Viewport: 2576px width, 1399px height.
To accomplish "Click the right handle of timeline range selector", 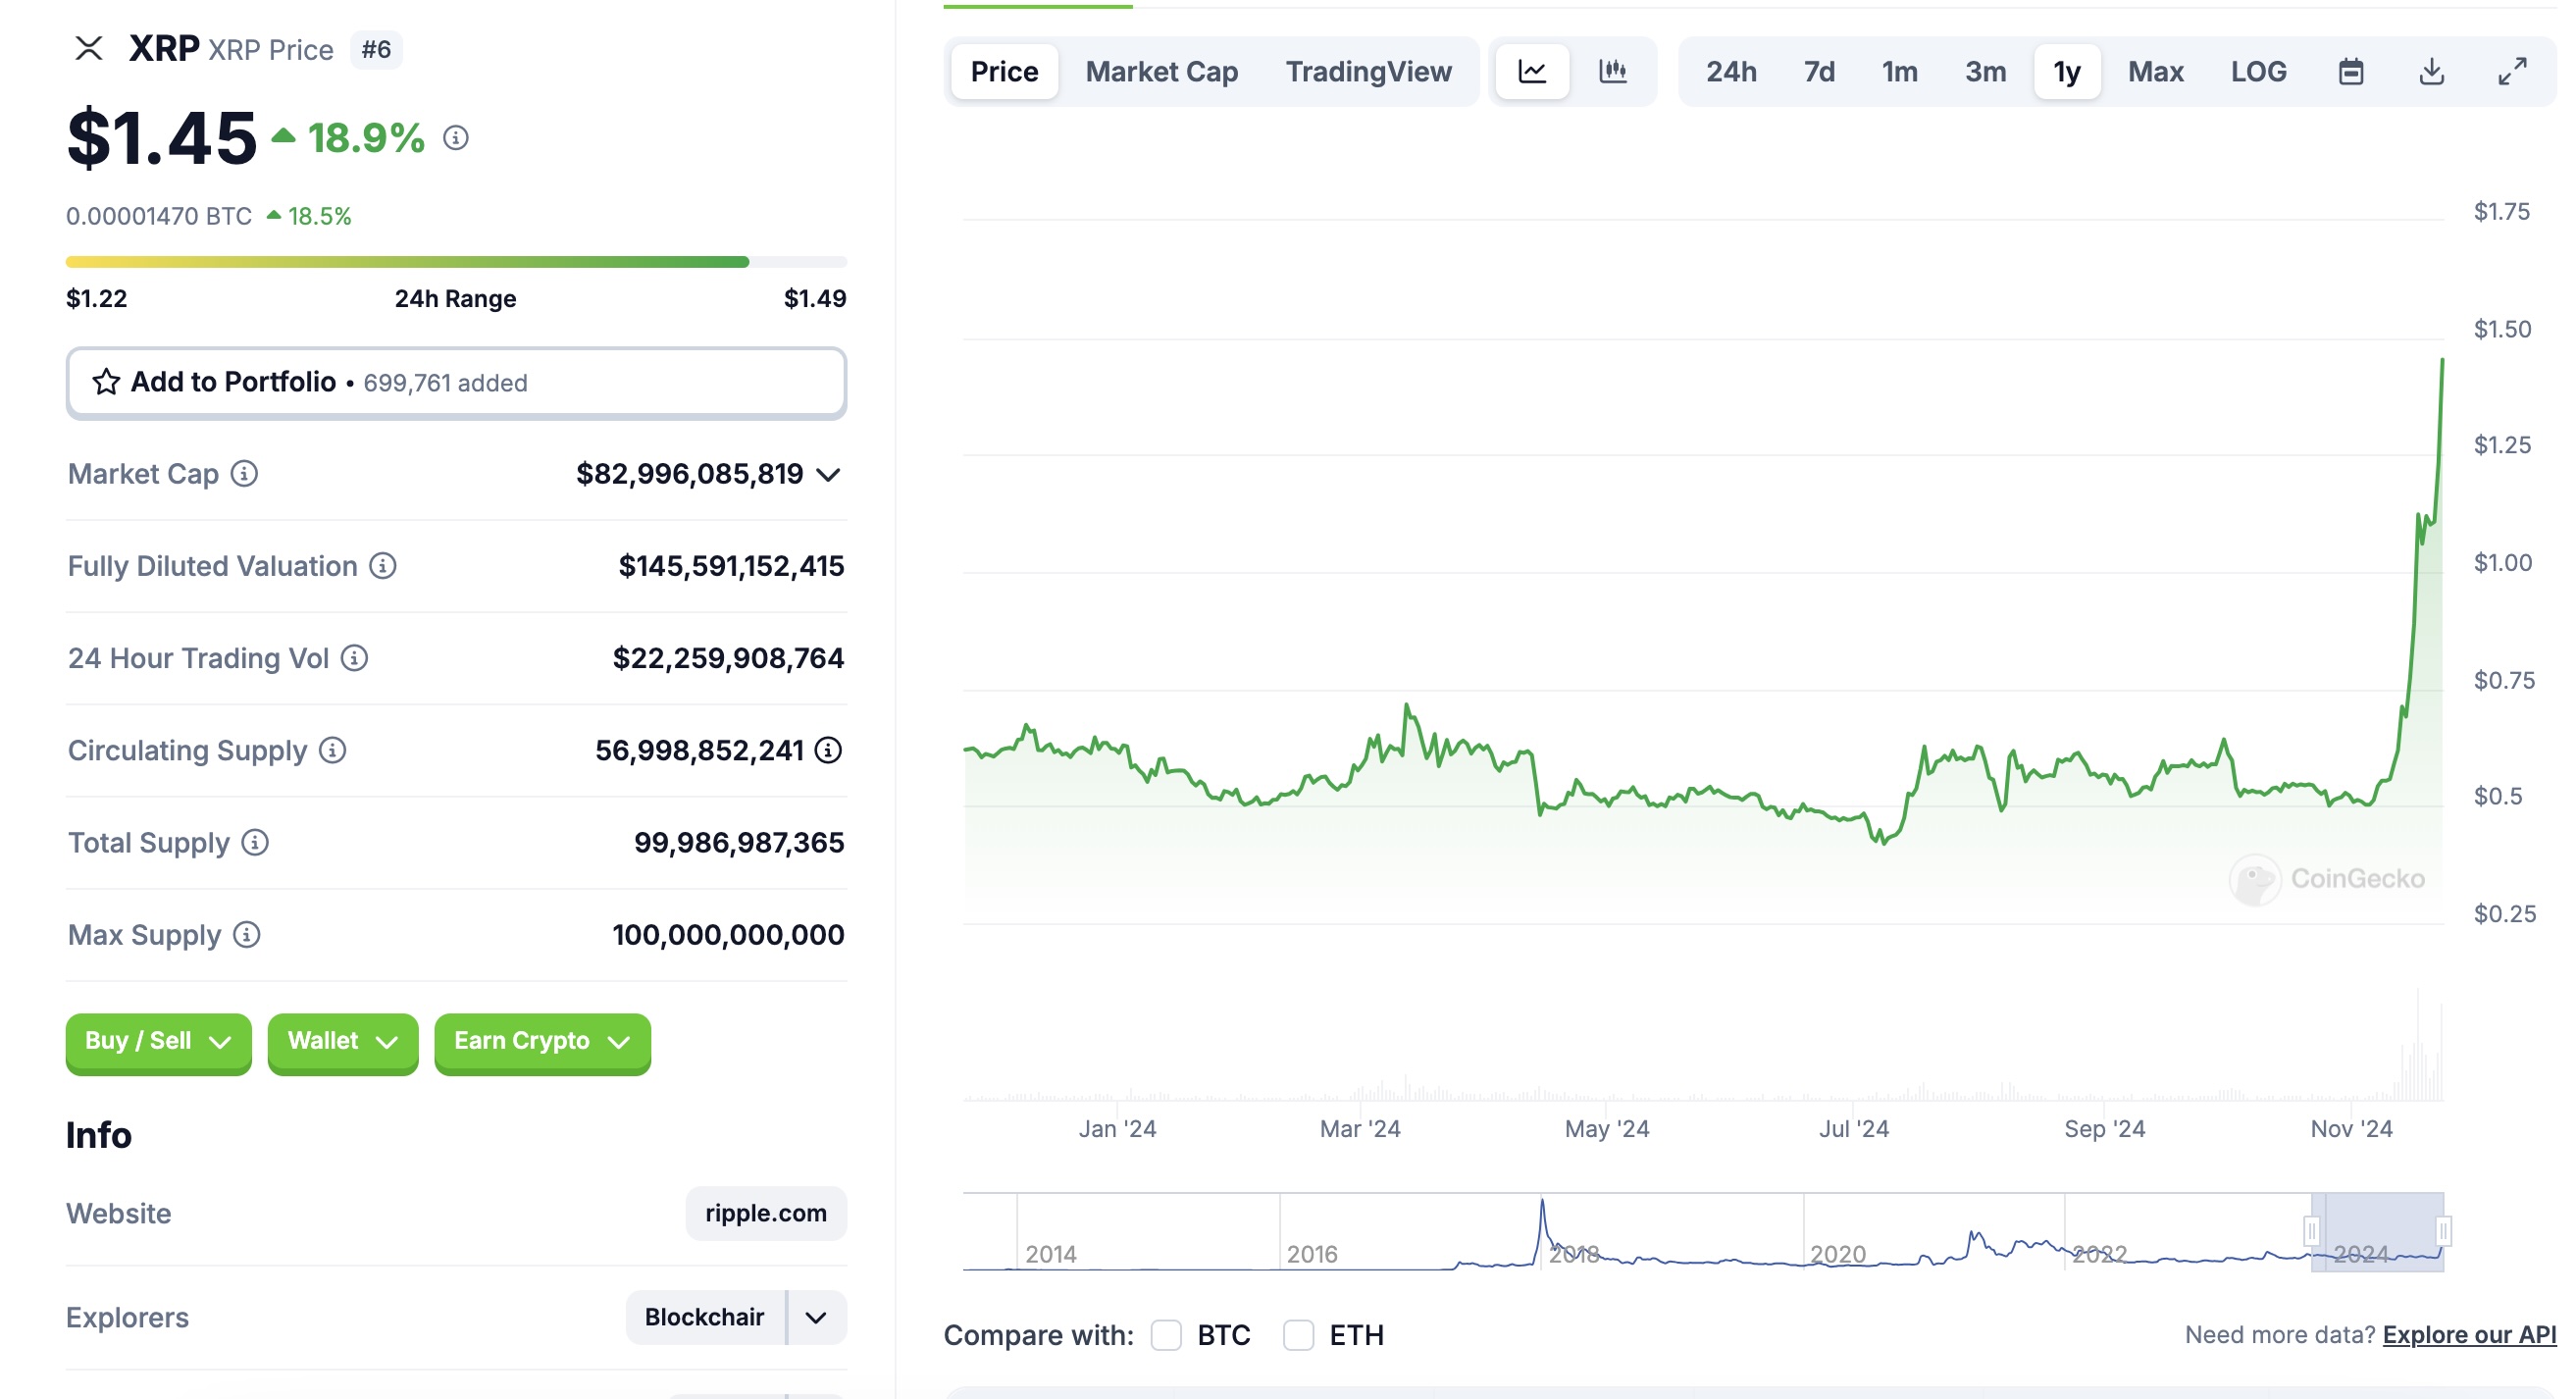I will coord(2443,1230).
